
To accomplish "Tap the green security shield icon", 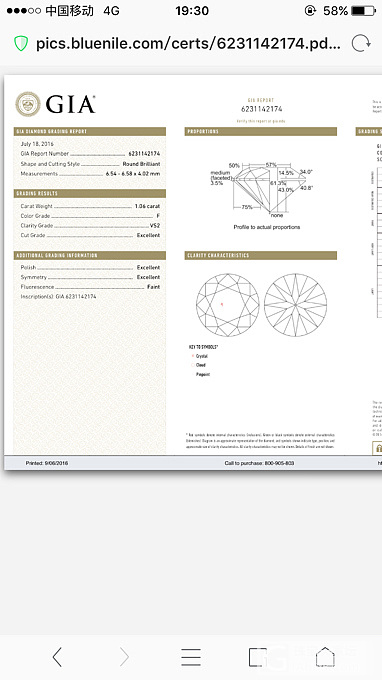I will pos(21,44).
